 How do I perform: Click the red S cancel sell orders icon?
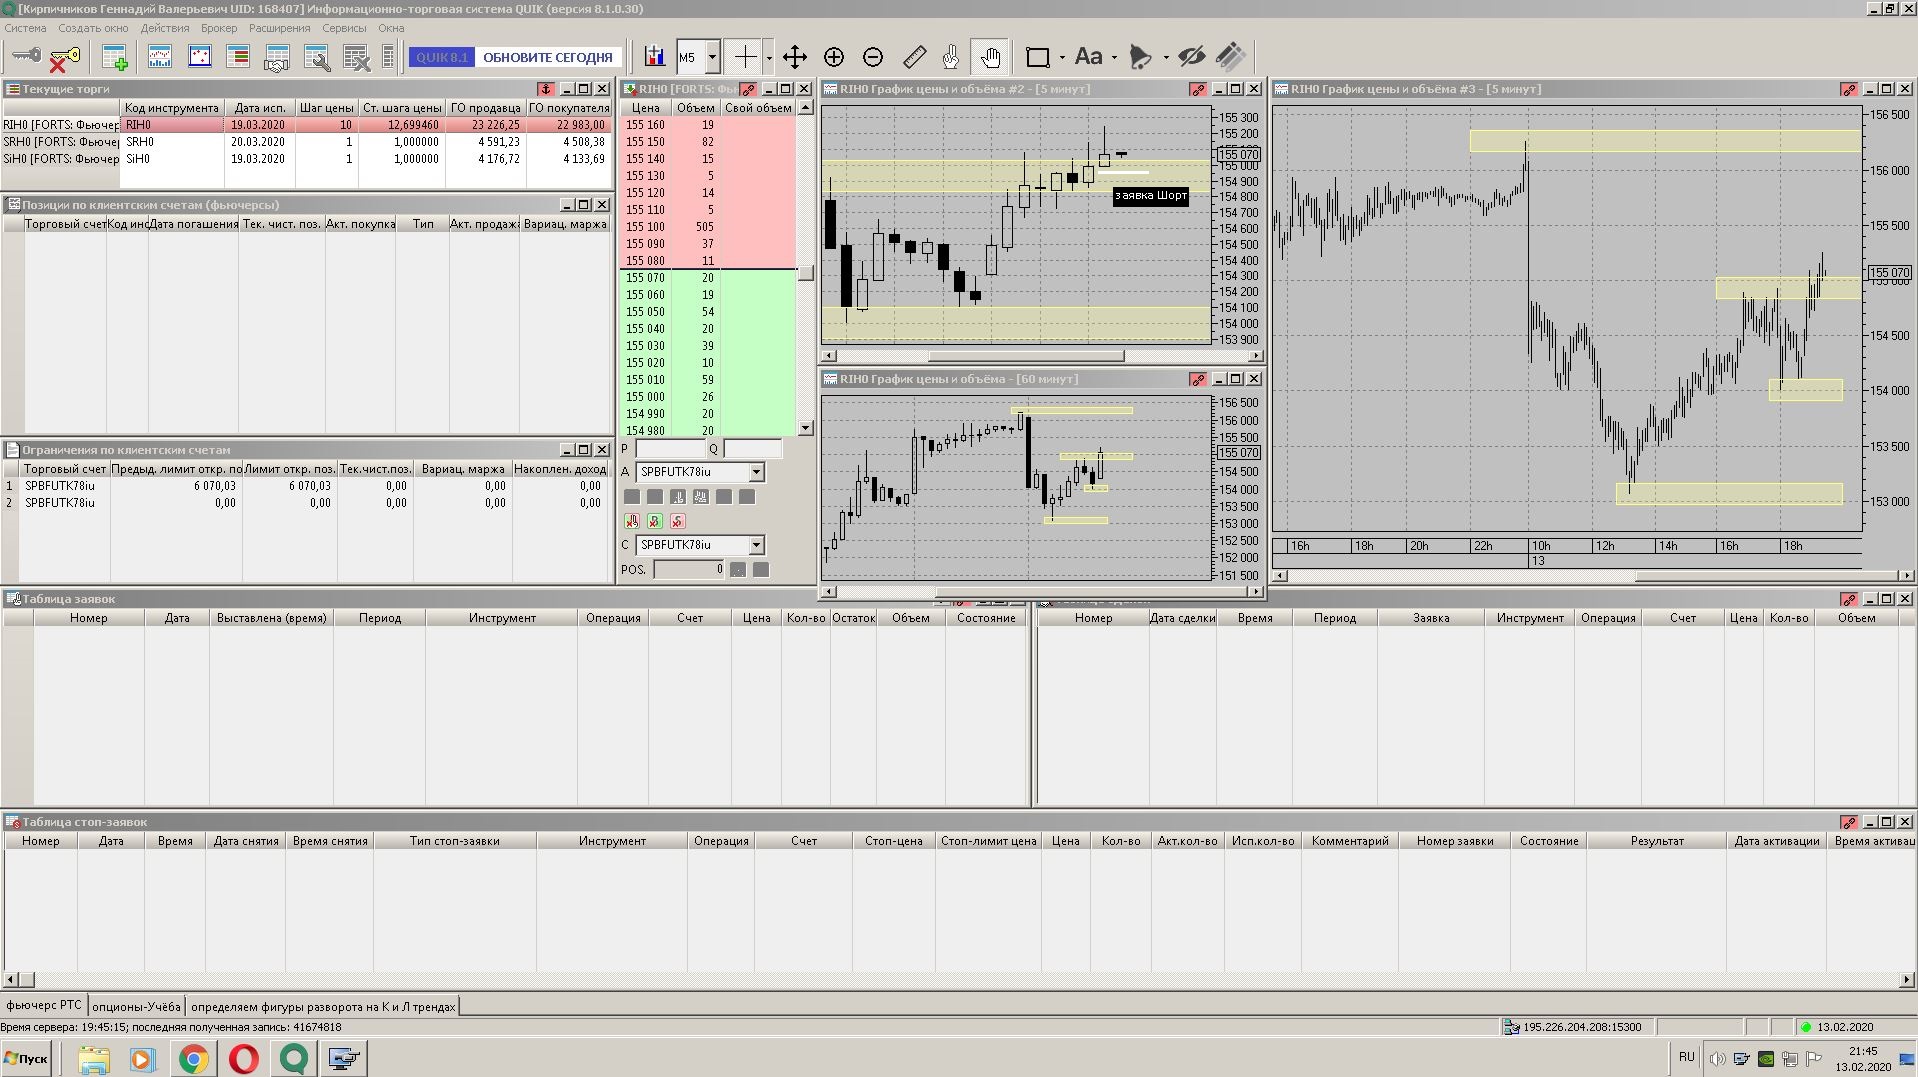678,521
